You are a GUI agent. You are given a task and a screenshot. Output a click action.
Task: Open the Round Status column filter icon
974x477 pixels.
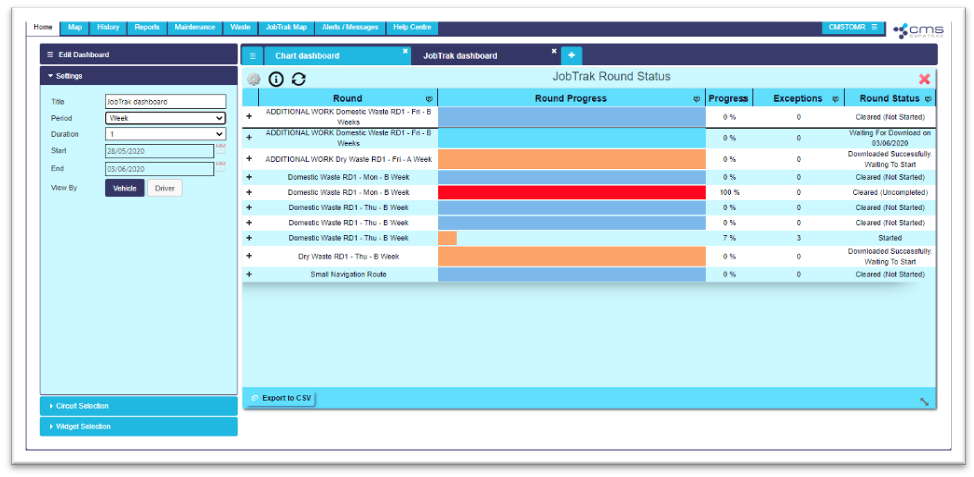click(928, 99)
